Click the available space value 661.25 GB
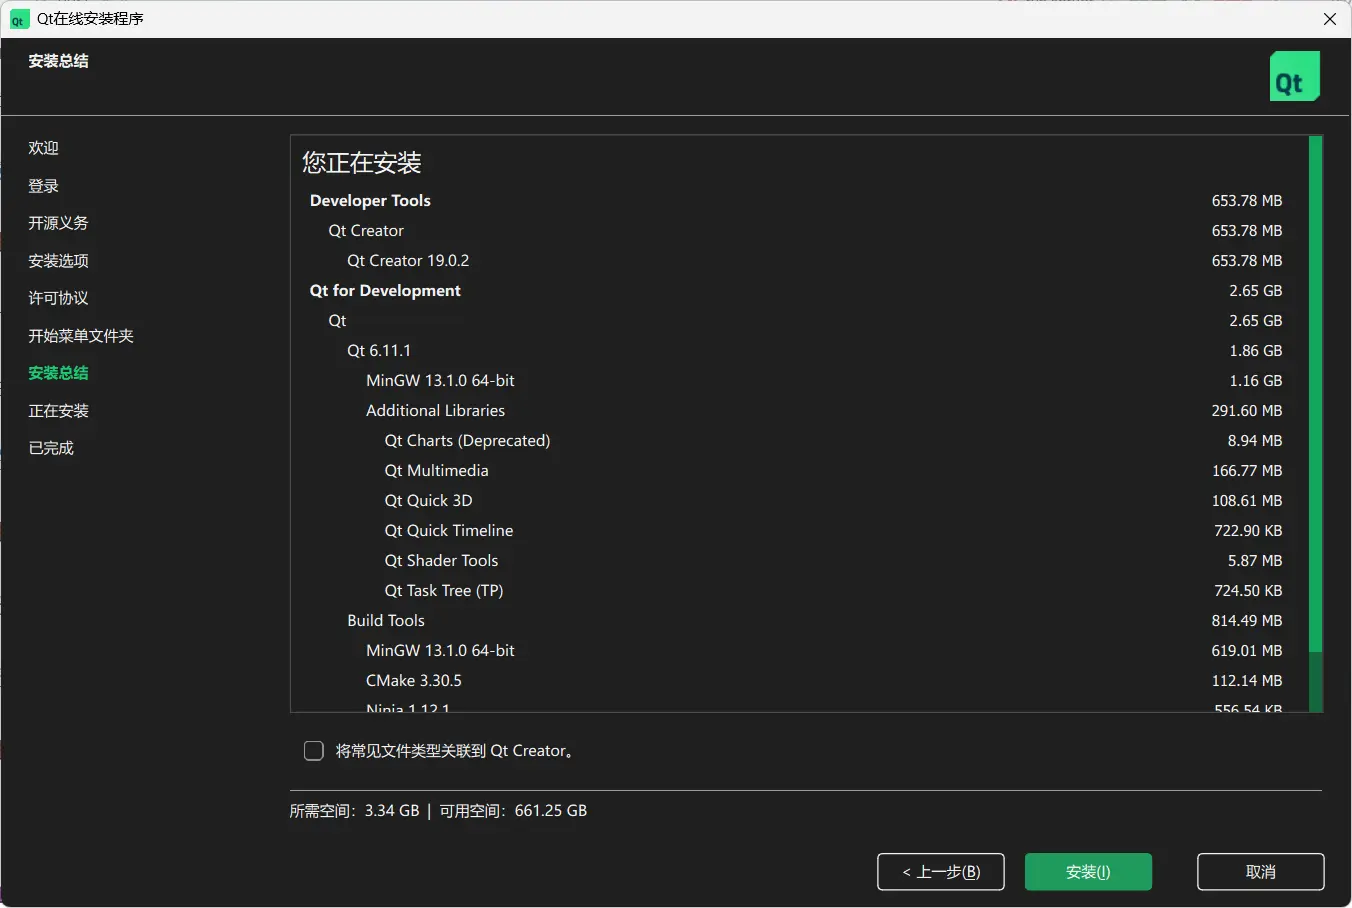The width and height of the screenshot is (1352, 908). pyautogui.click(x=551, y=811)
